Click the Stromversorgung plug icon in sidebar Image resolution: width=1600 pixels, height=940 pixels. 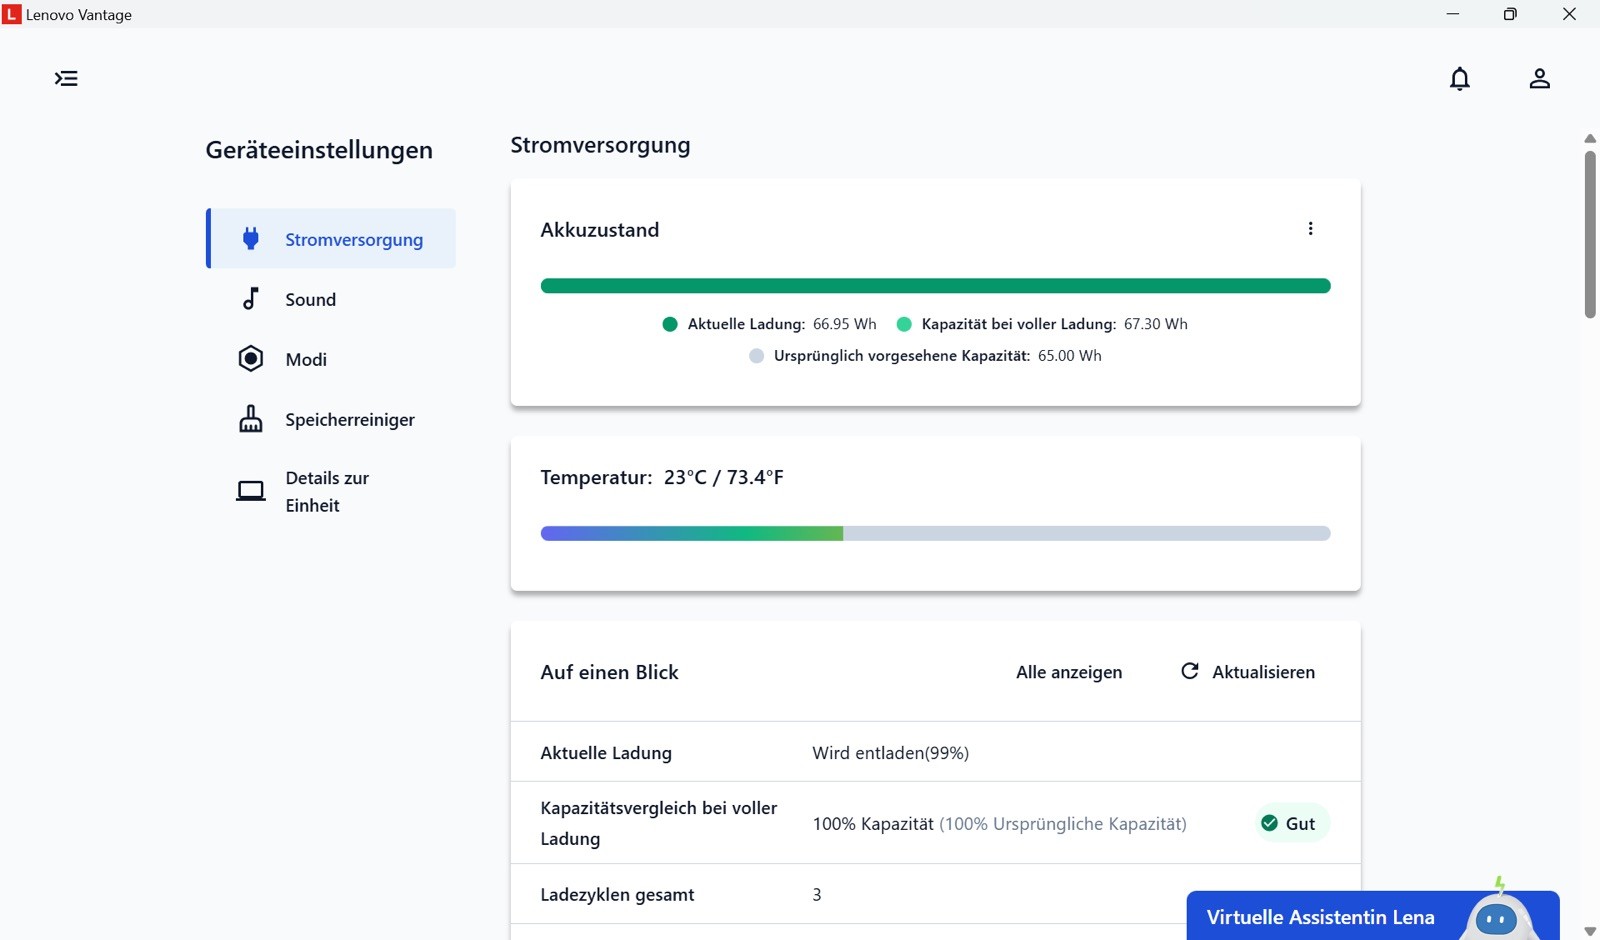point(251,238)
